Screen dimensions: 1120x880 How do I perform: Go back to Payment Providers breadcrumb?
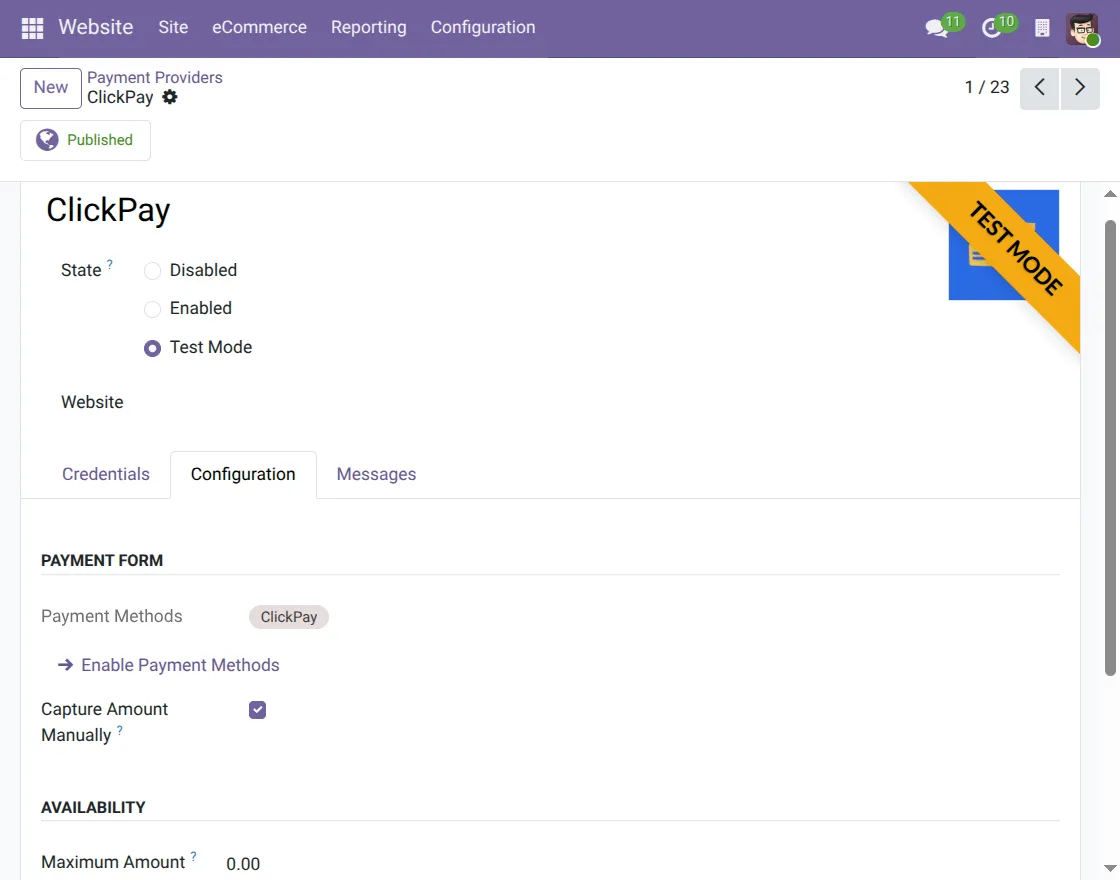pyautogui.click(x=154, y=77)
